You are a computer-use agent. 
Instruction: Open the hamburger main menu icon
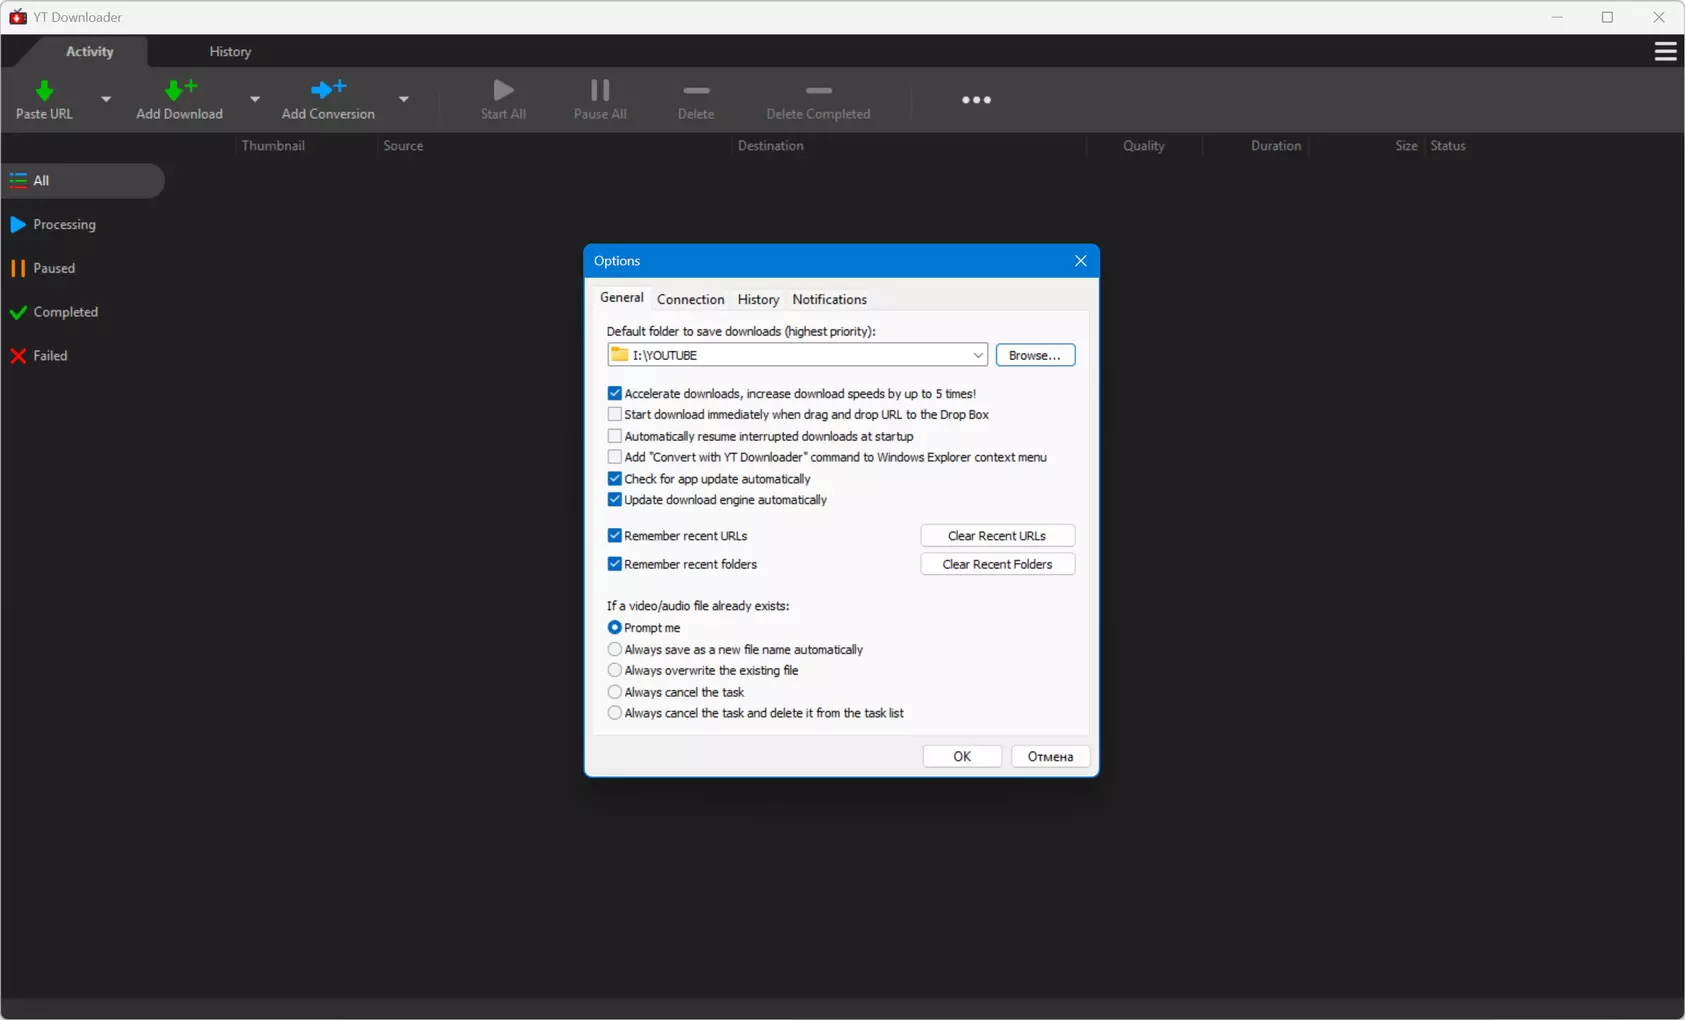[x=1665, y=51]
